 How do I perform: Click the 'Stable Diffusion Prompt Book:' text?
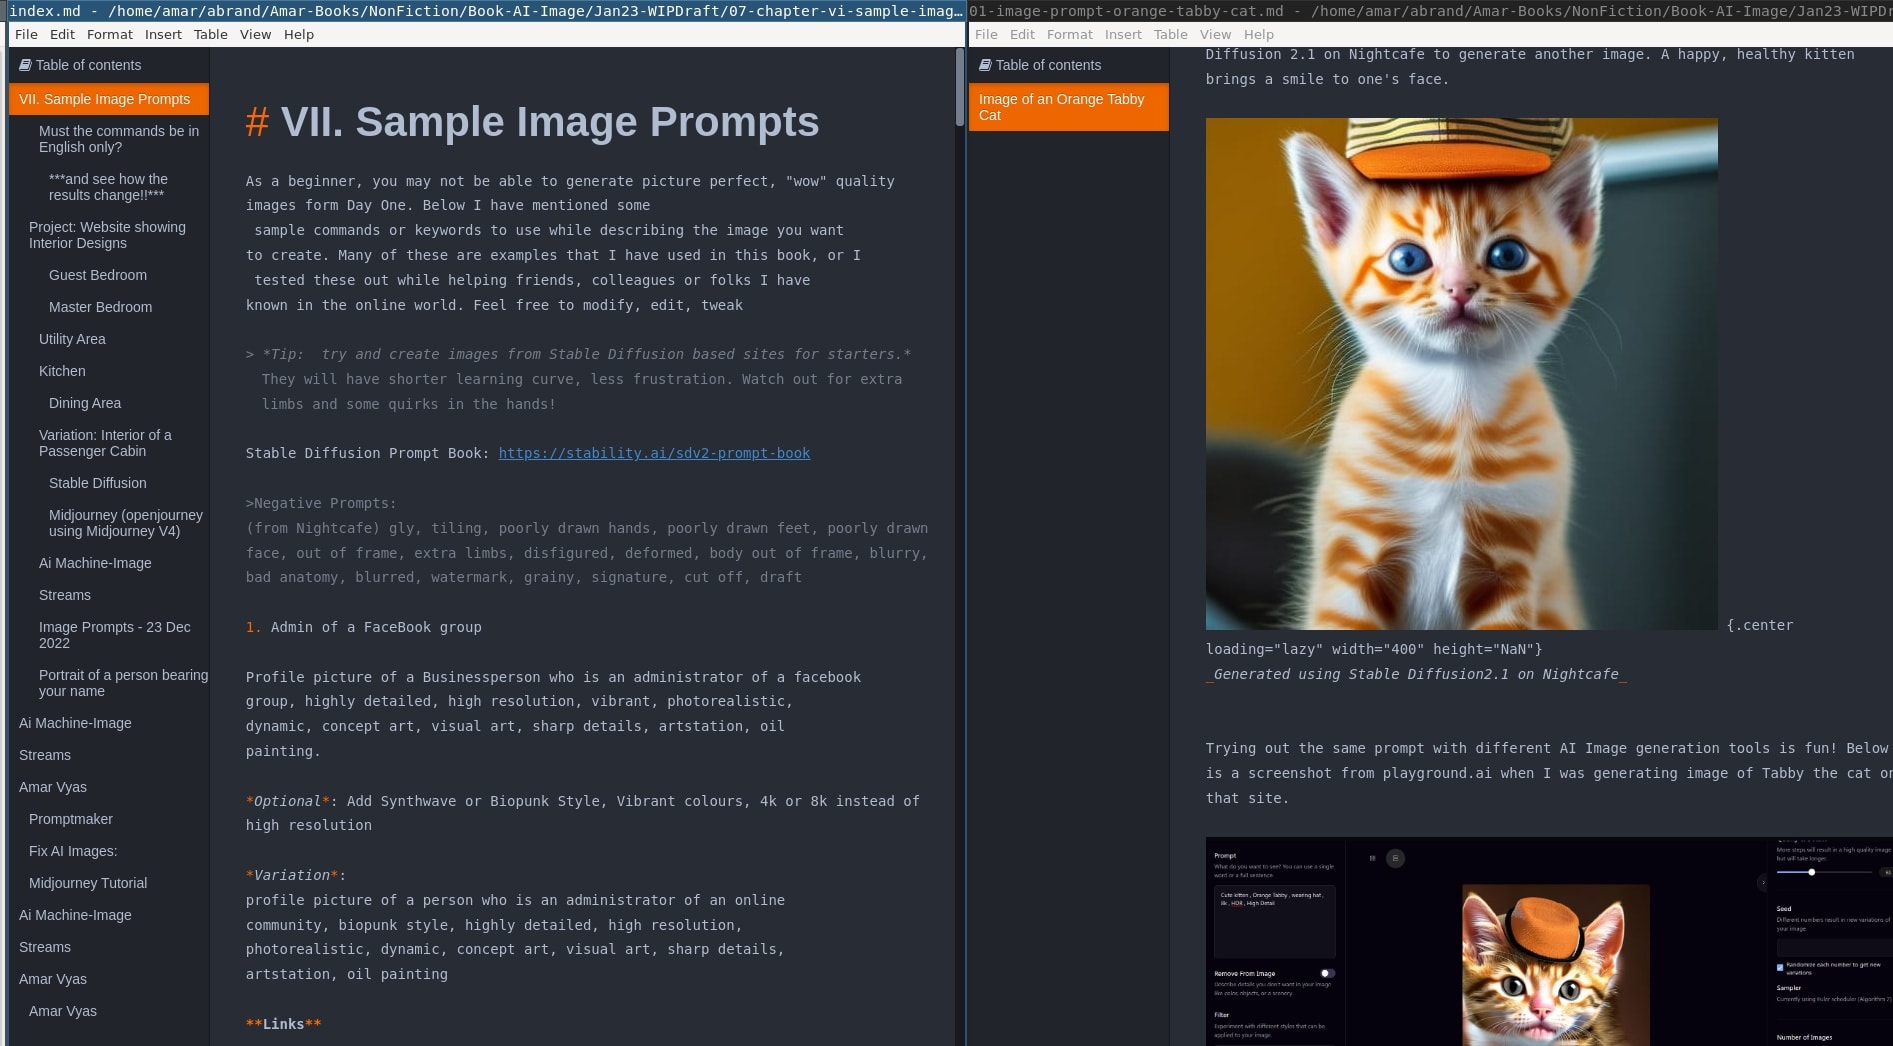(x=368, y=453)
